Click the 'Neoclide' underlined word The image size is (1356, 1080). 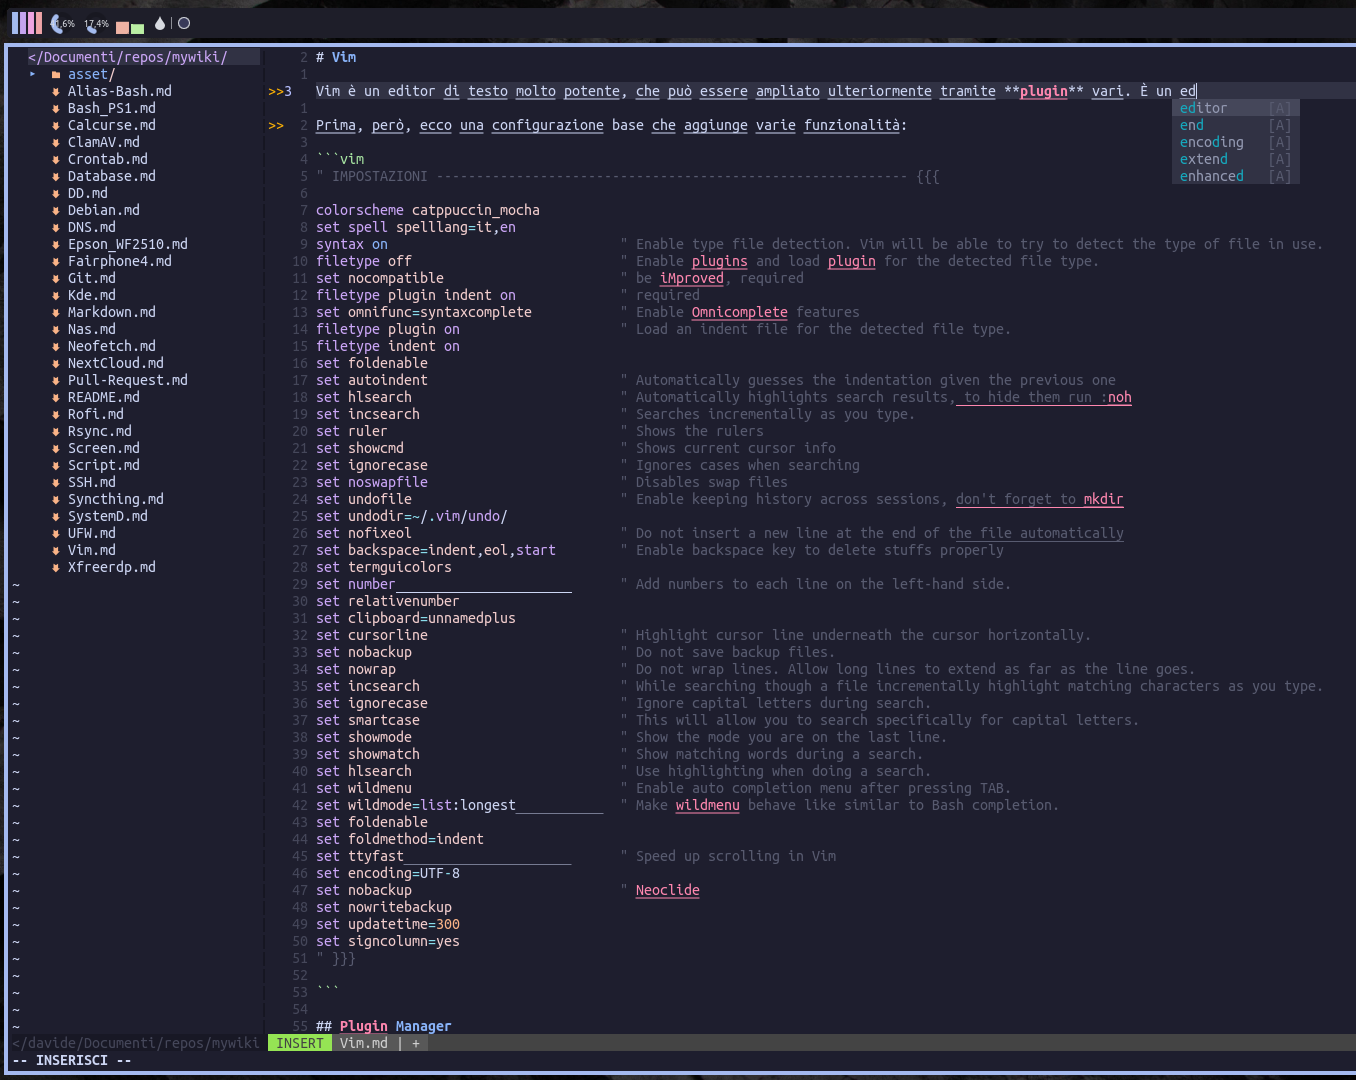[668, 890]
